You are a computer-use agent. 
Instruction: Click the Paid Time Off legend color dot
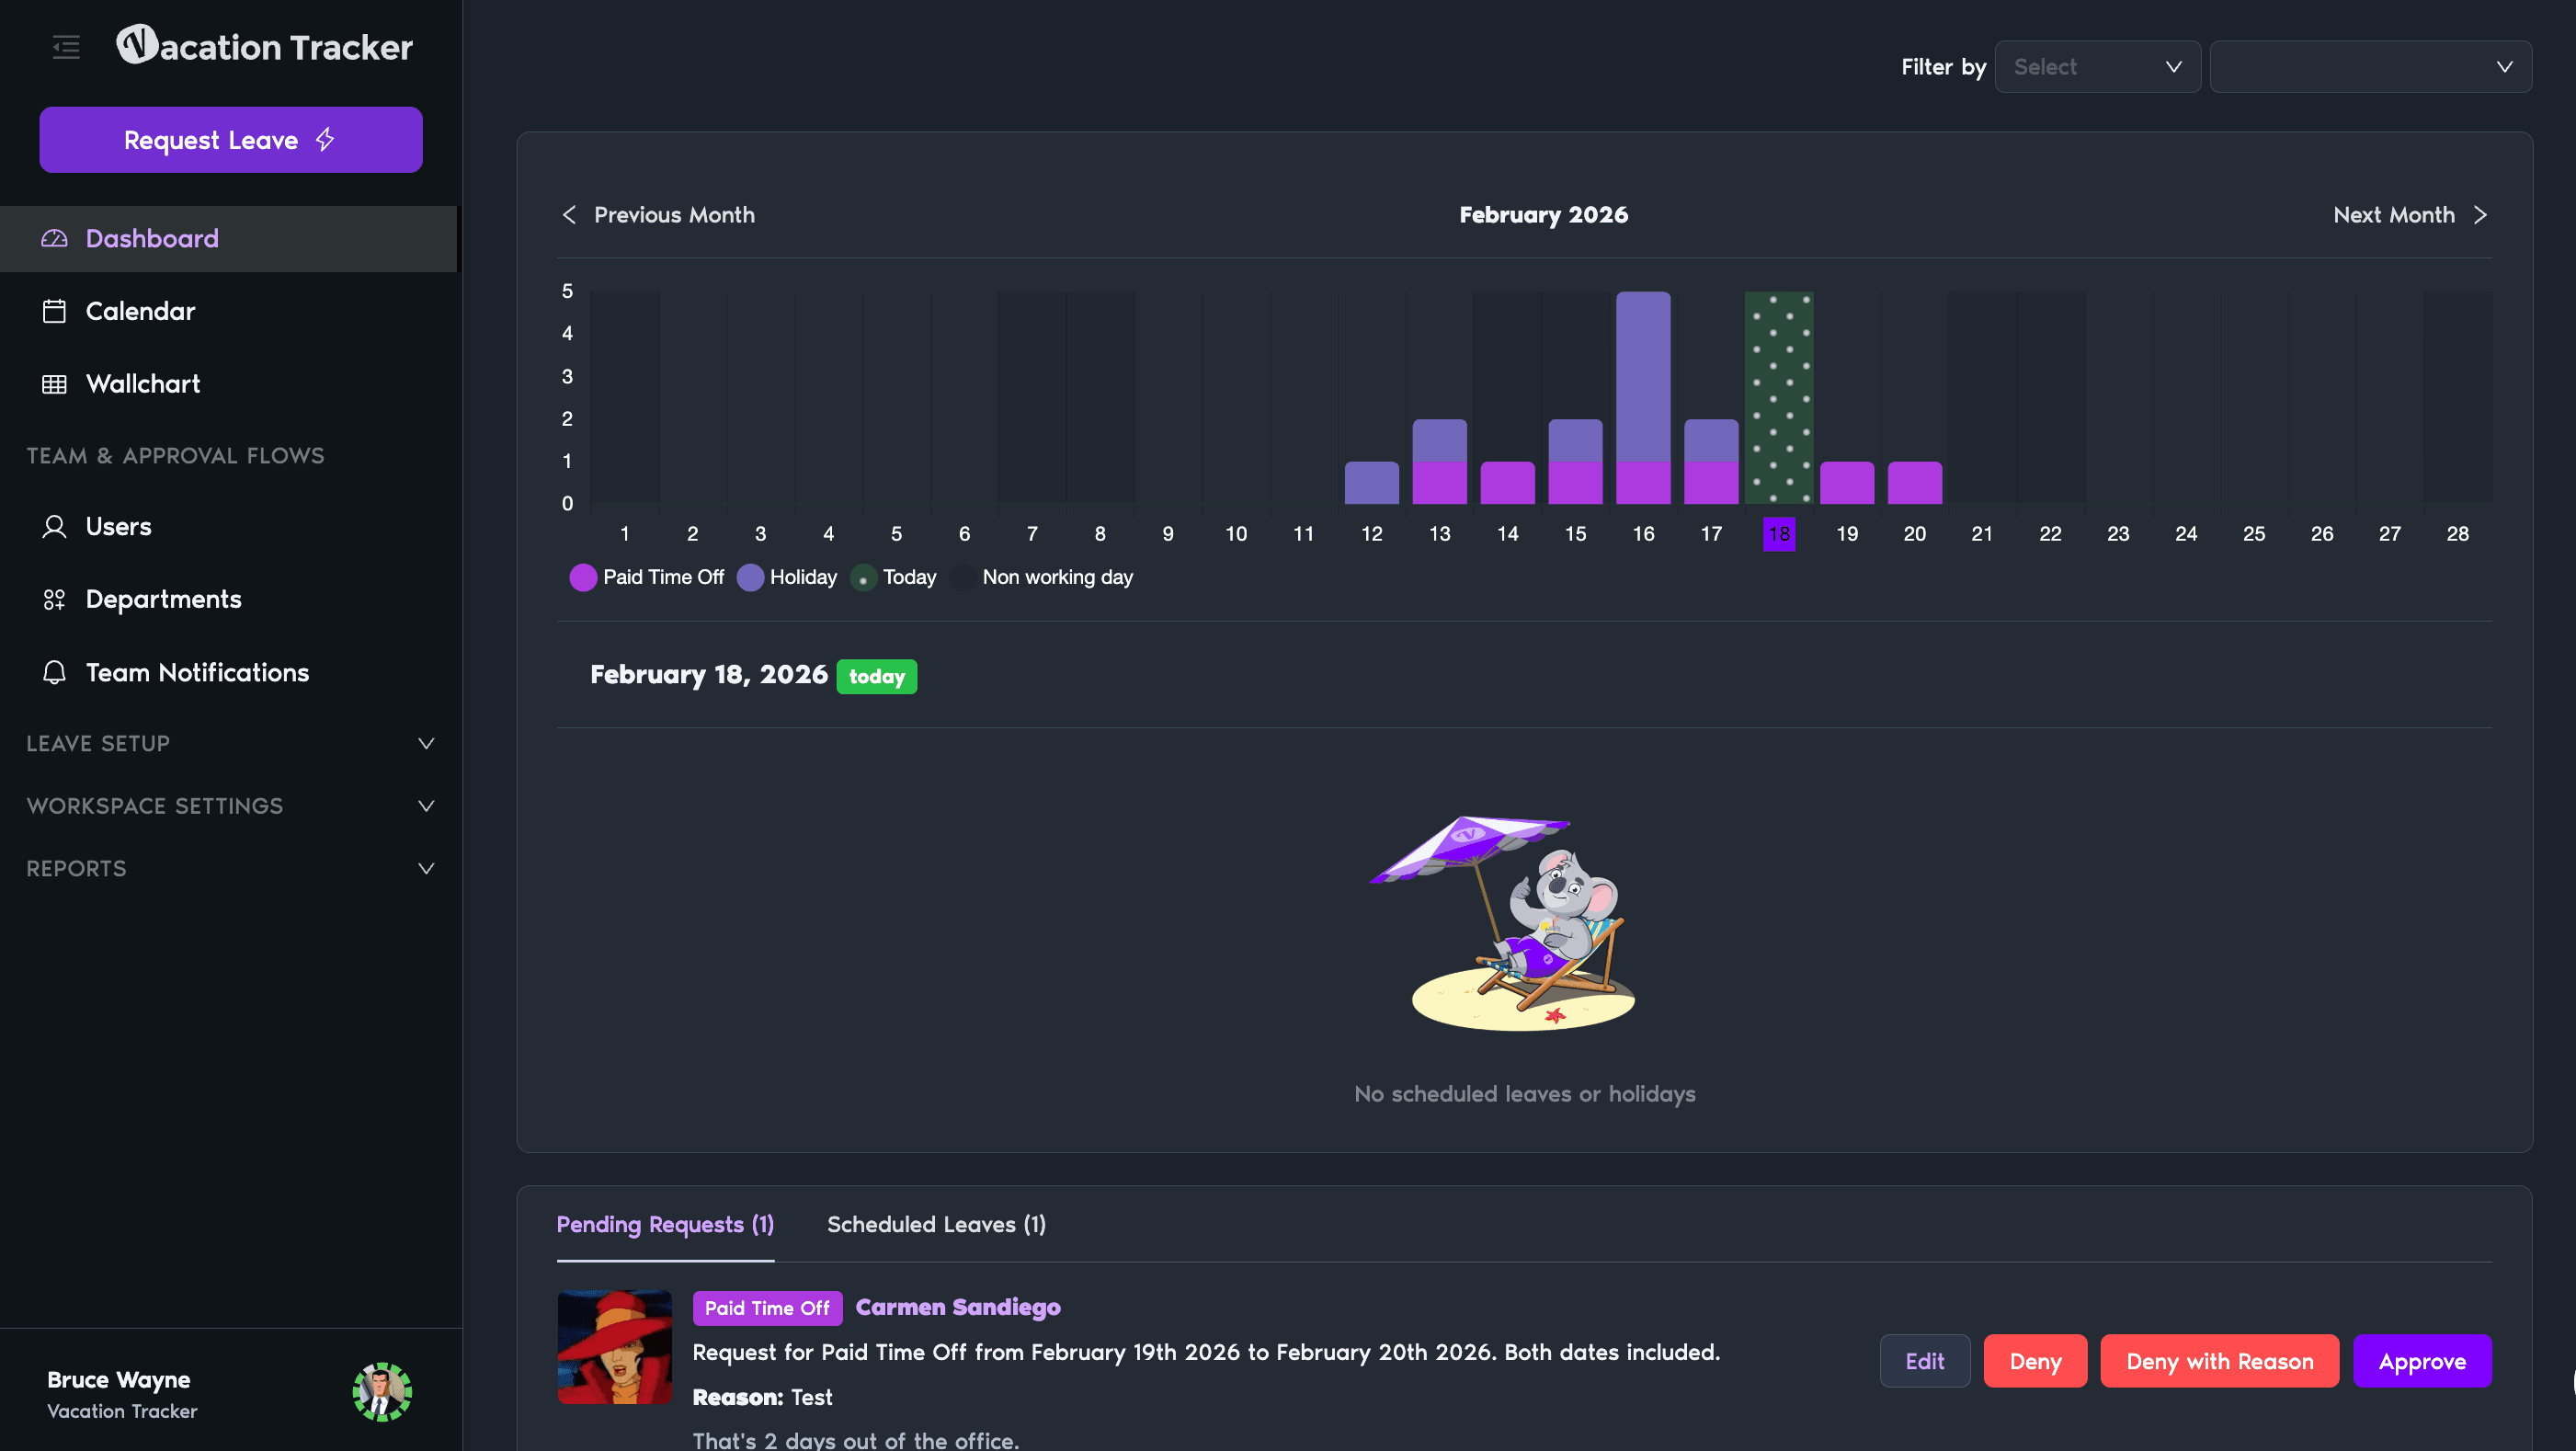584,577
